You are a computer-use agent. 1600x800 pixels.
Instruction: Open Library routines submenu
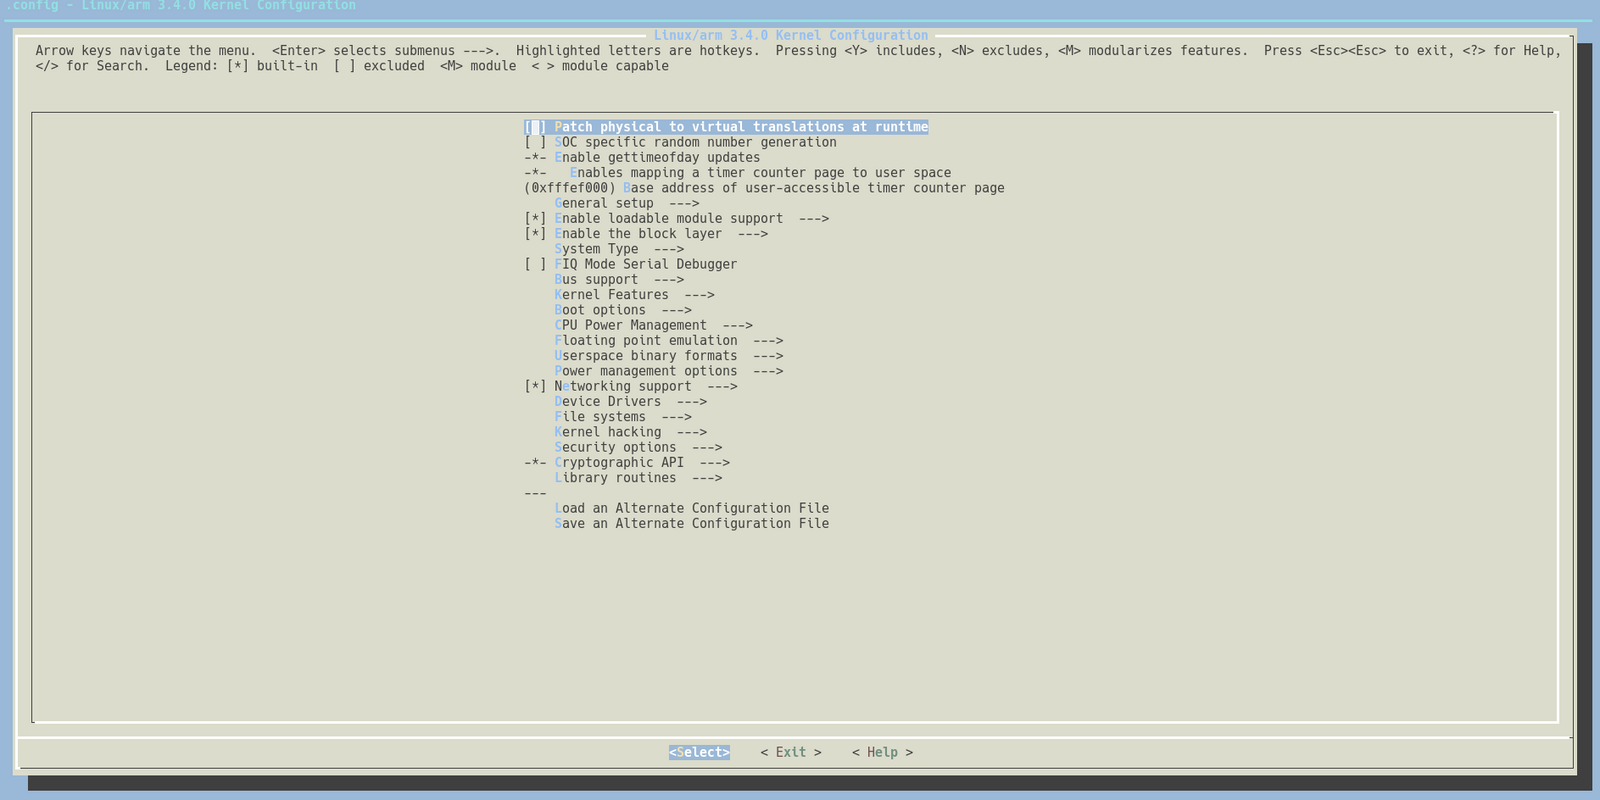638,478
